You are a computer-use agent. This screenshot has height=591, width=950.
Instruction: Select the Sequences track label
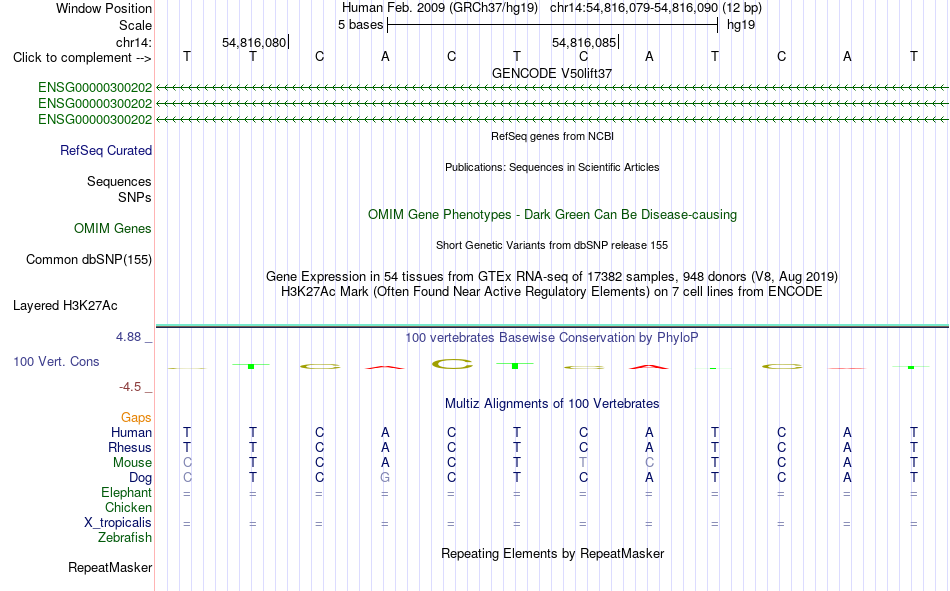coord(119,181)
